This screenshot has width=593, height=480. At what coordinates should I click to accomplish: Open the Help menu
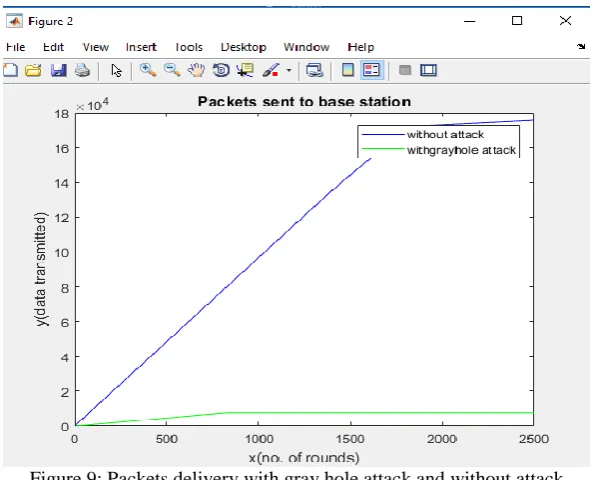tap(361, 47)
